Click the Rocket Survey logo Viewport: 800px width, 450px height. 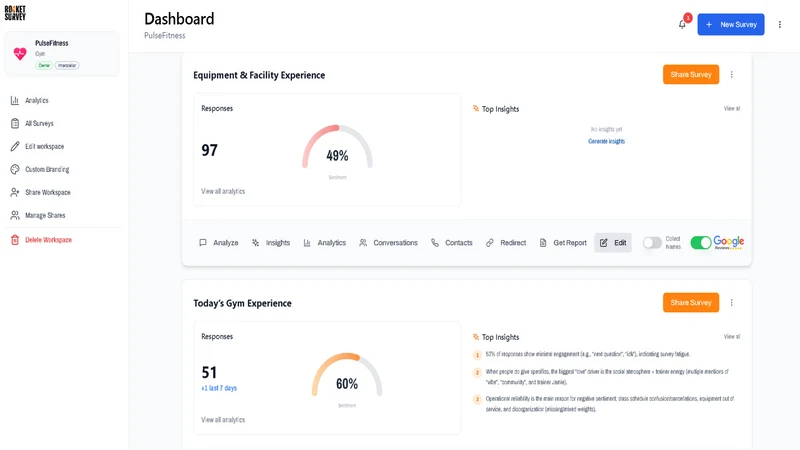[15, 13]
